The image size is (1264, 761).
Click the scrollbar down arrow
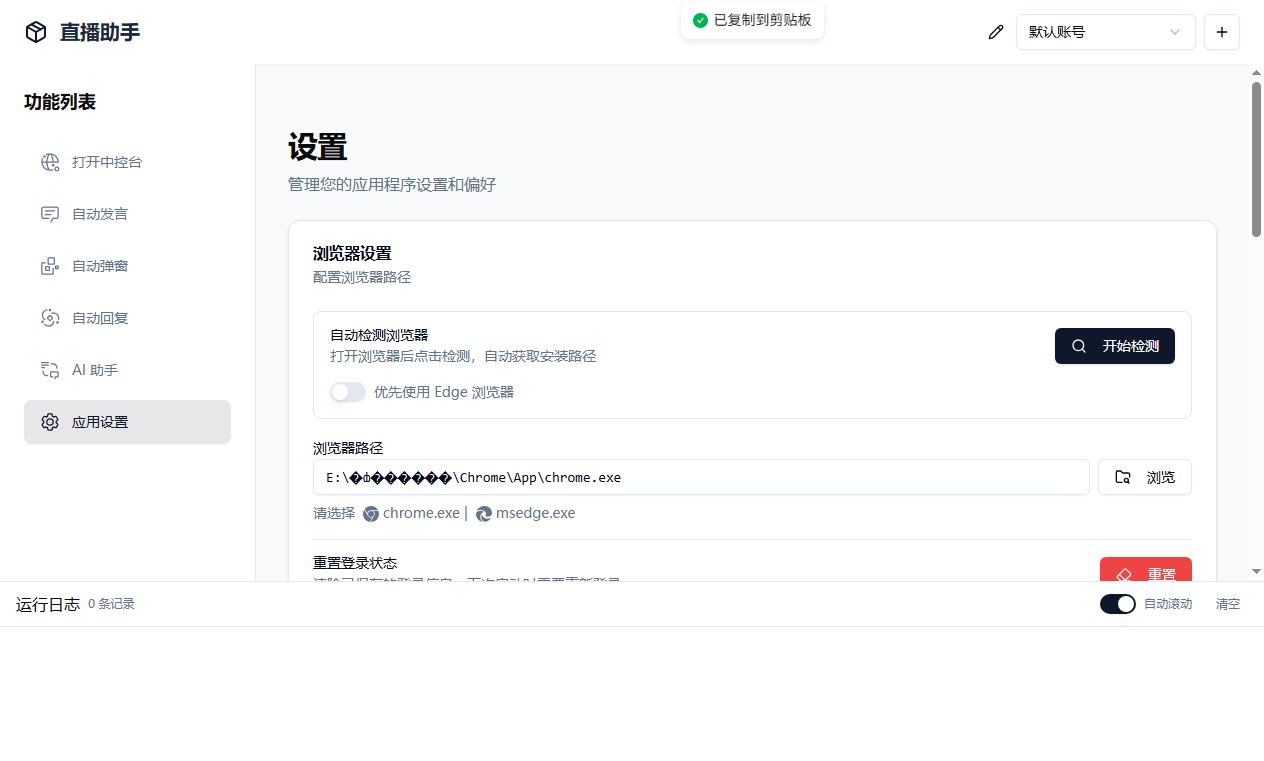tap(1256, 572)
